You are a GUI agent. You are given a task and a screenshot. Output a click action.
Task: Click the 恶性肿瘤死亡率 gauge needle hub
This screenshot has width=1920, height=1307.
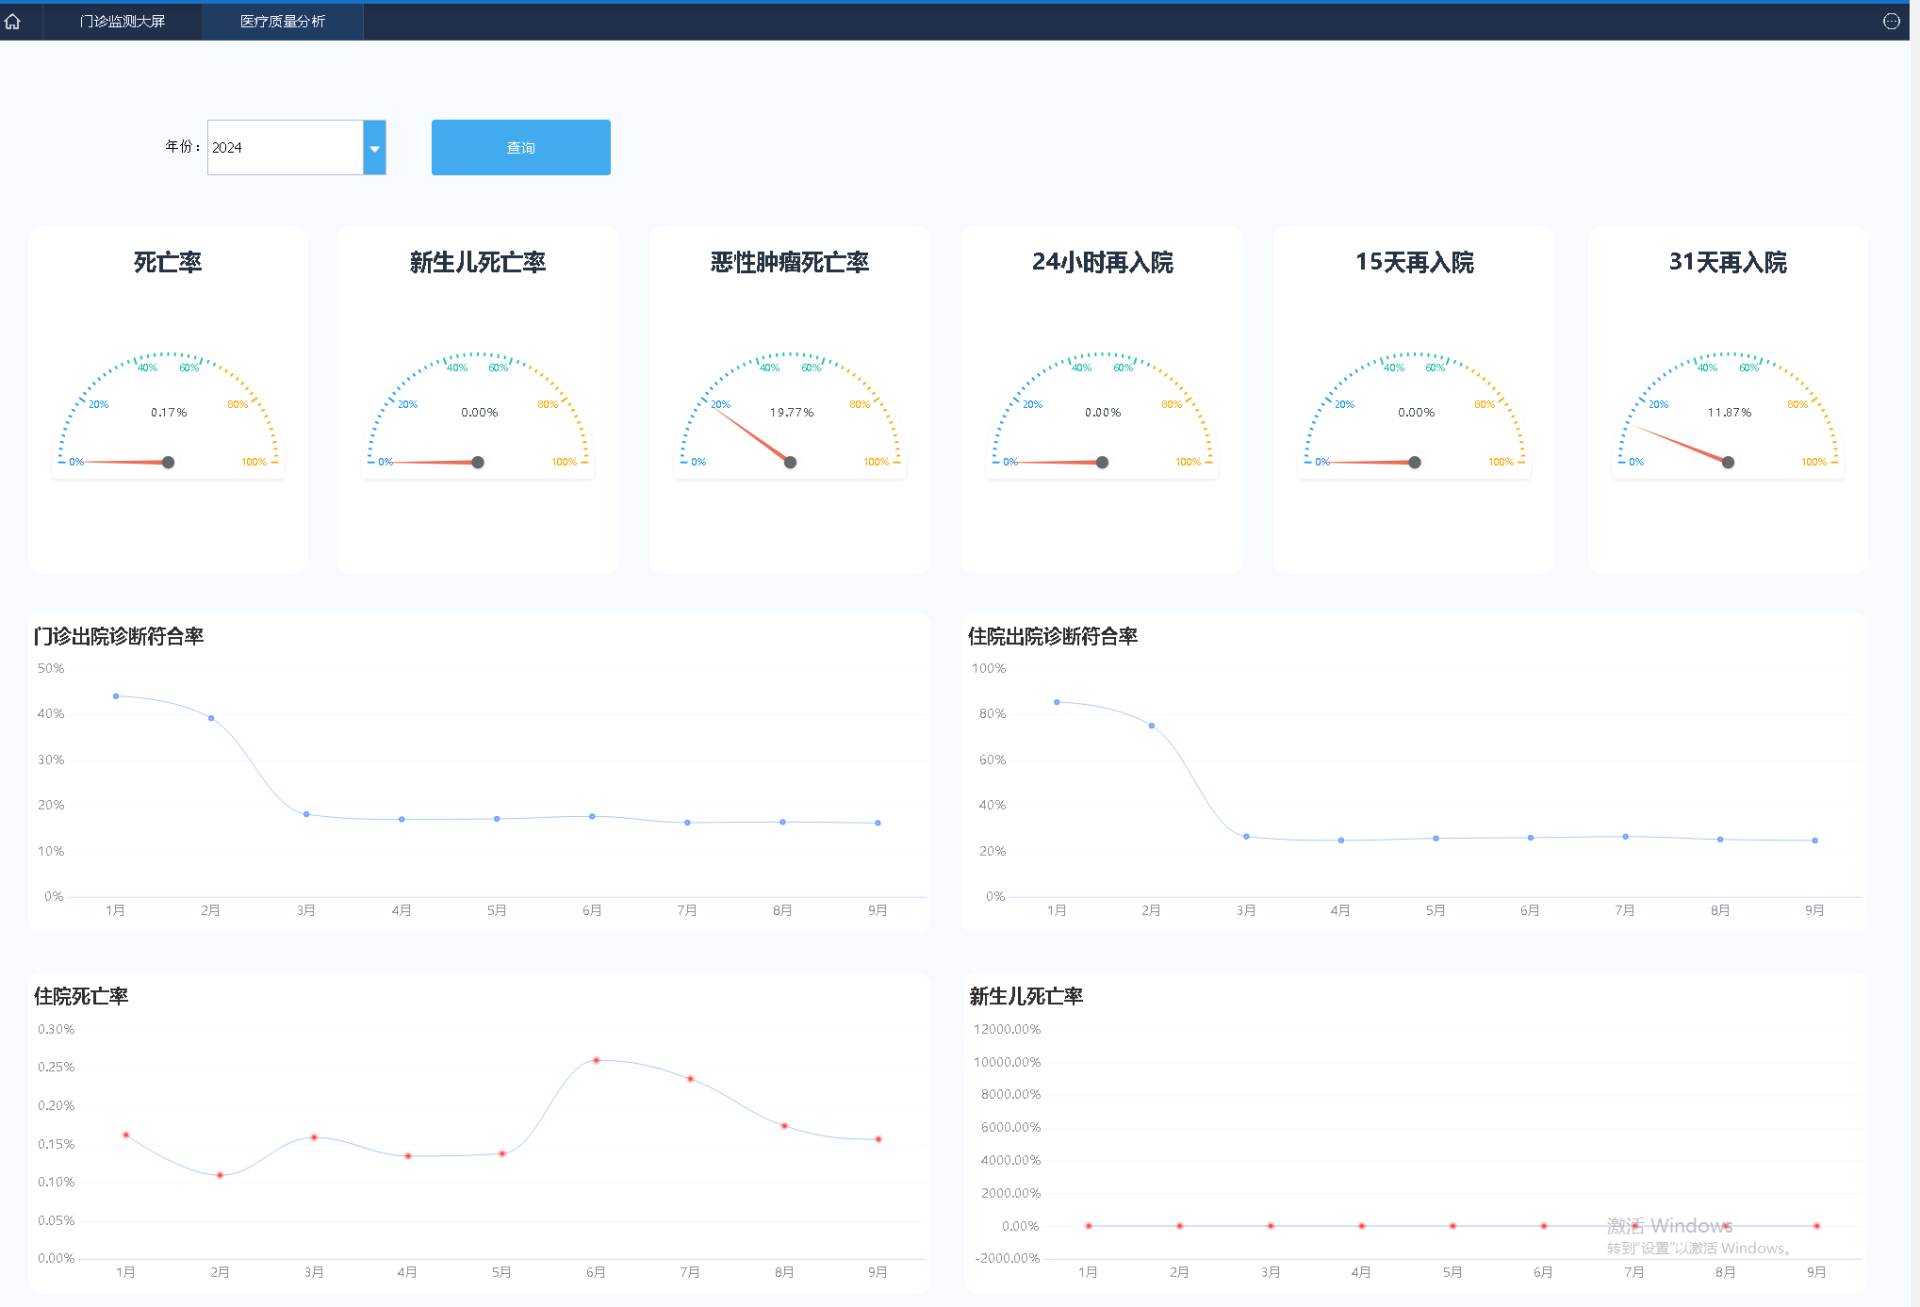pyautogui.click(x=790, y=462)
